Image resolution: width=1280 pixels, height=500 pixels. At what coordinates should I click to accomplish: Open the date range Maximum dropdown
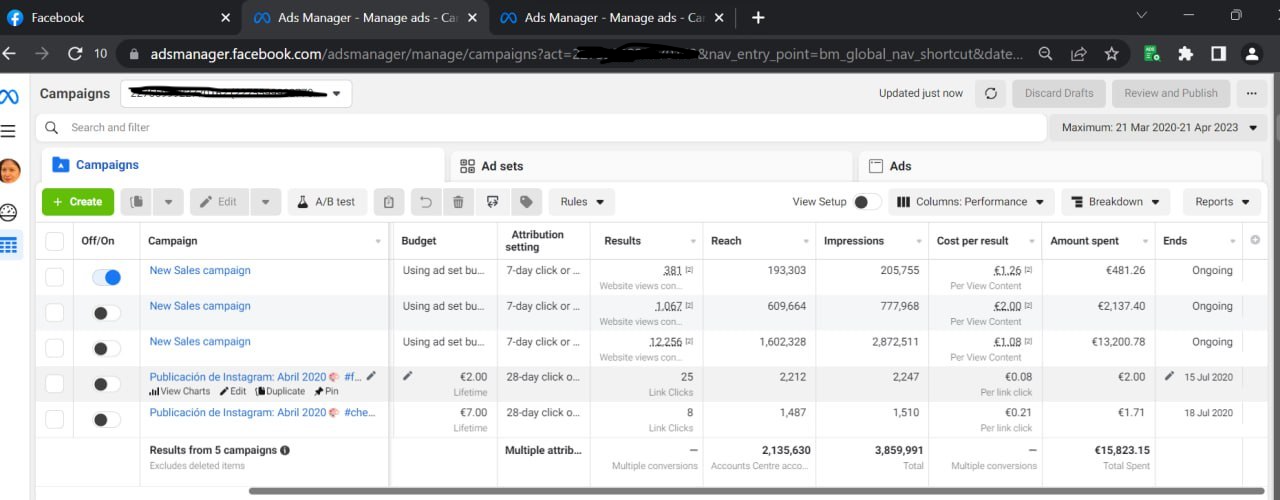1158,128
